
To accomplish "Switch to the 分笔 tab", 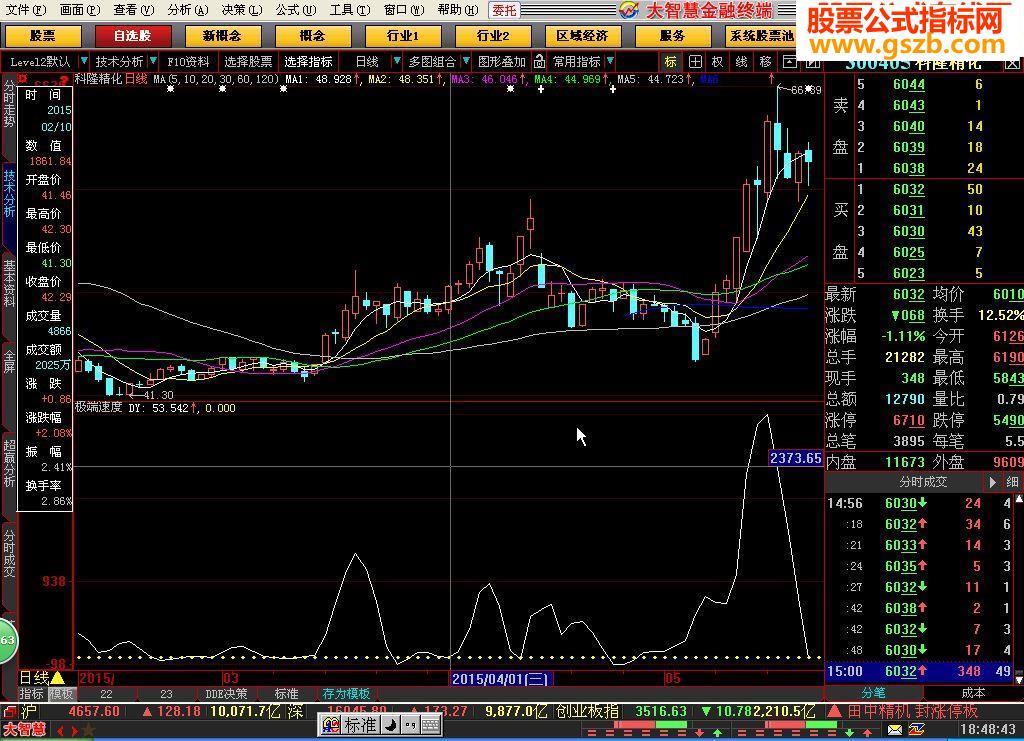I will [874, 693].
